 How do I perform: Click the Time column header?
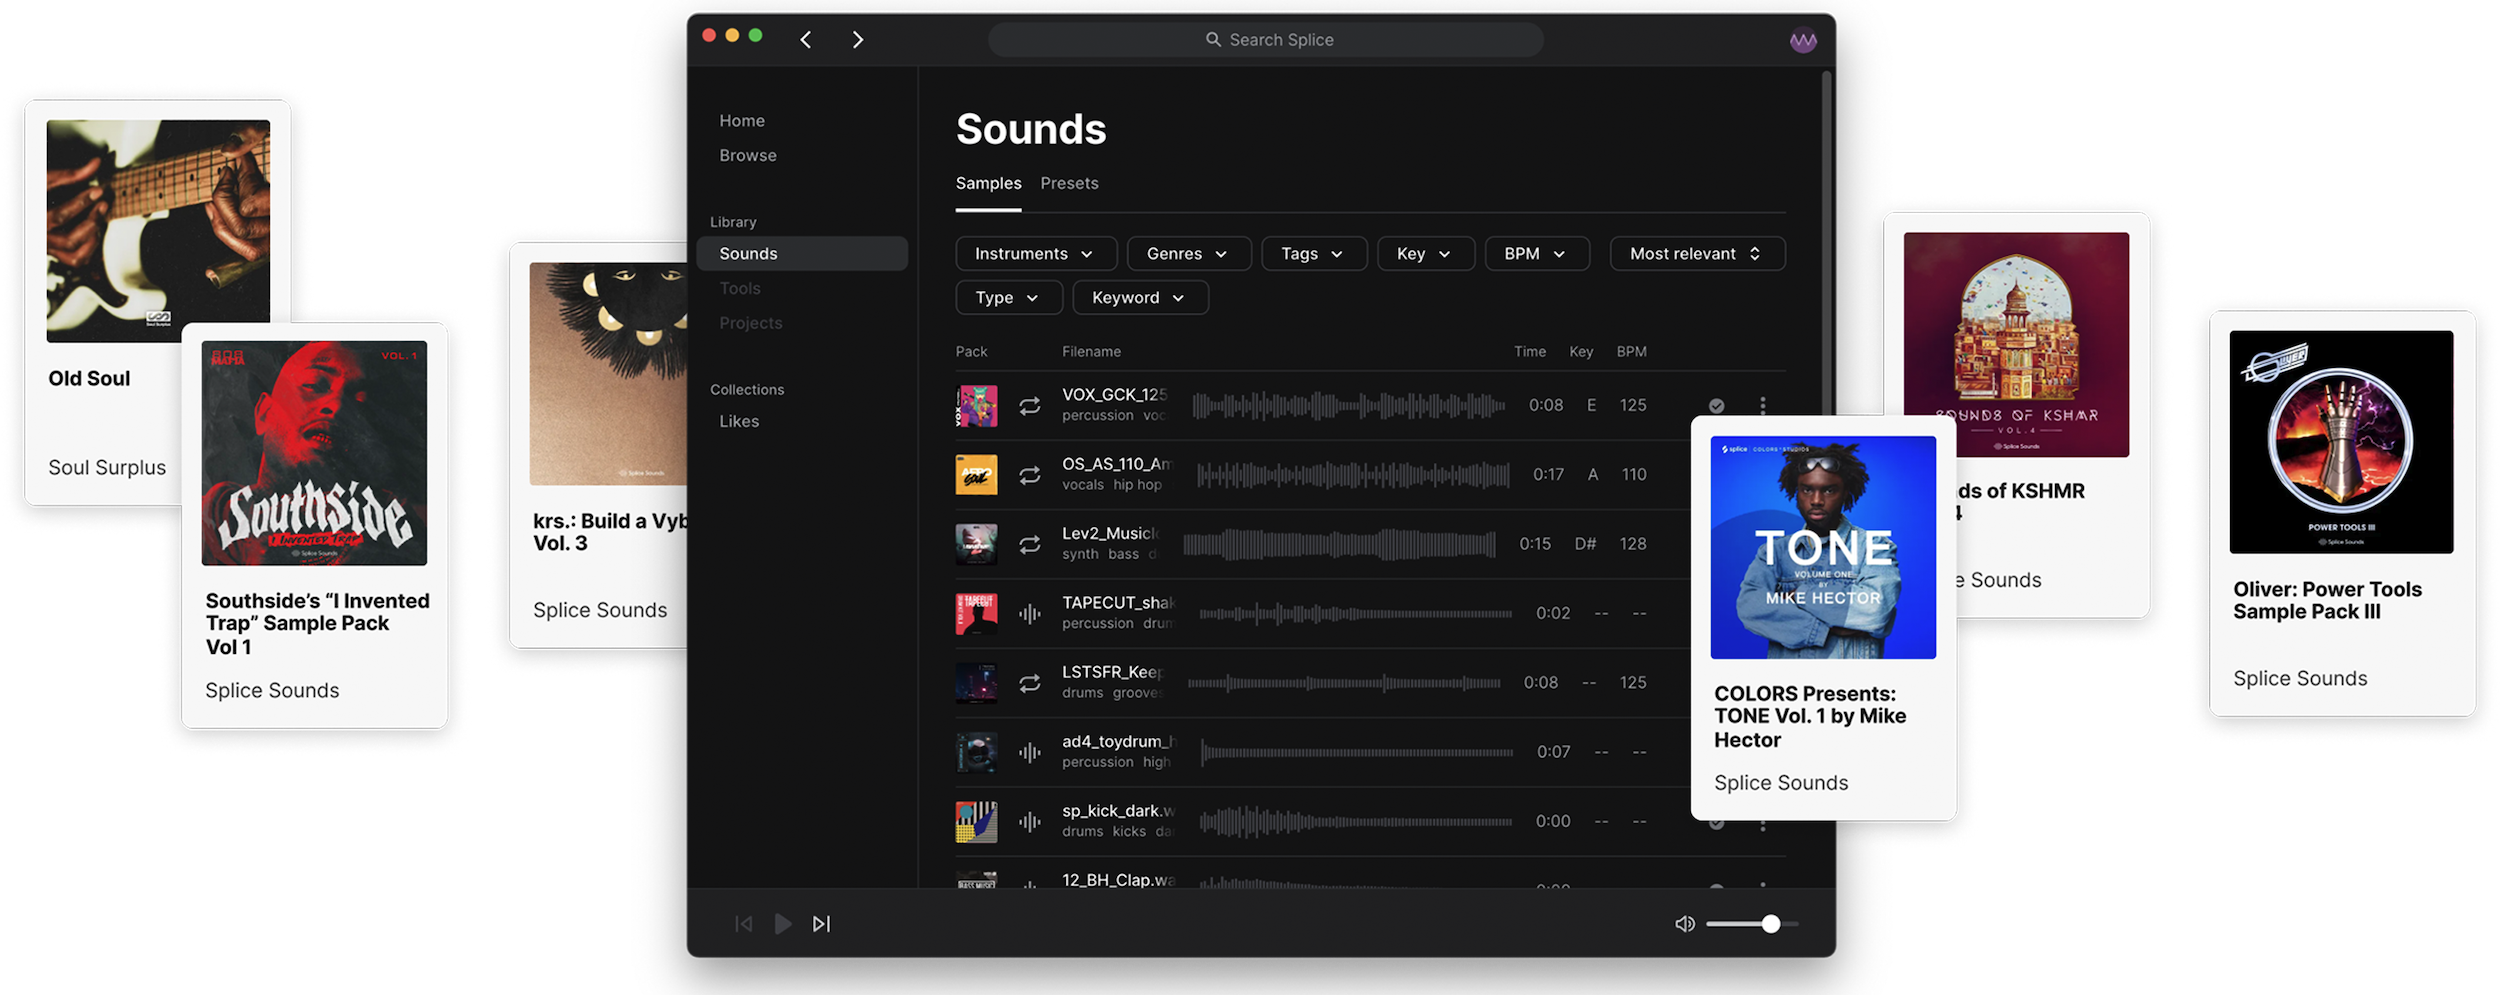click(1529, 351)
